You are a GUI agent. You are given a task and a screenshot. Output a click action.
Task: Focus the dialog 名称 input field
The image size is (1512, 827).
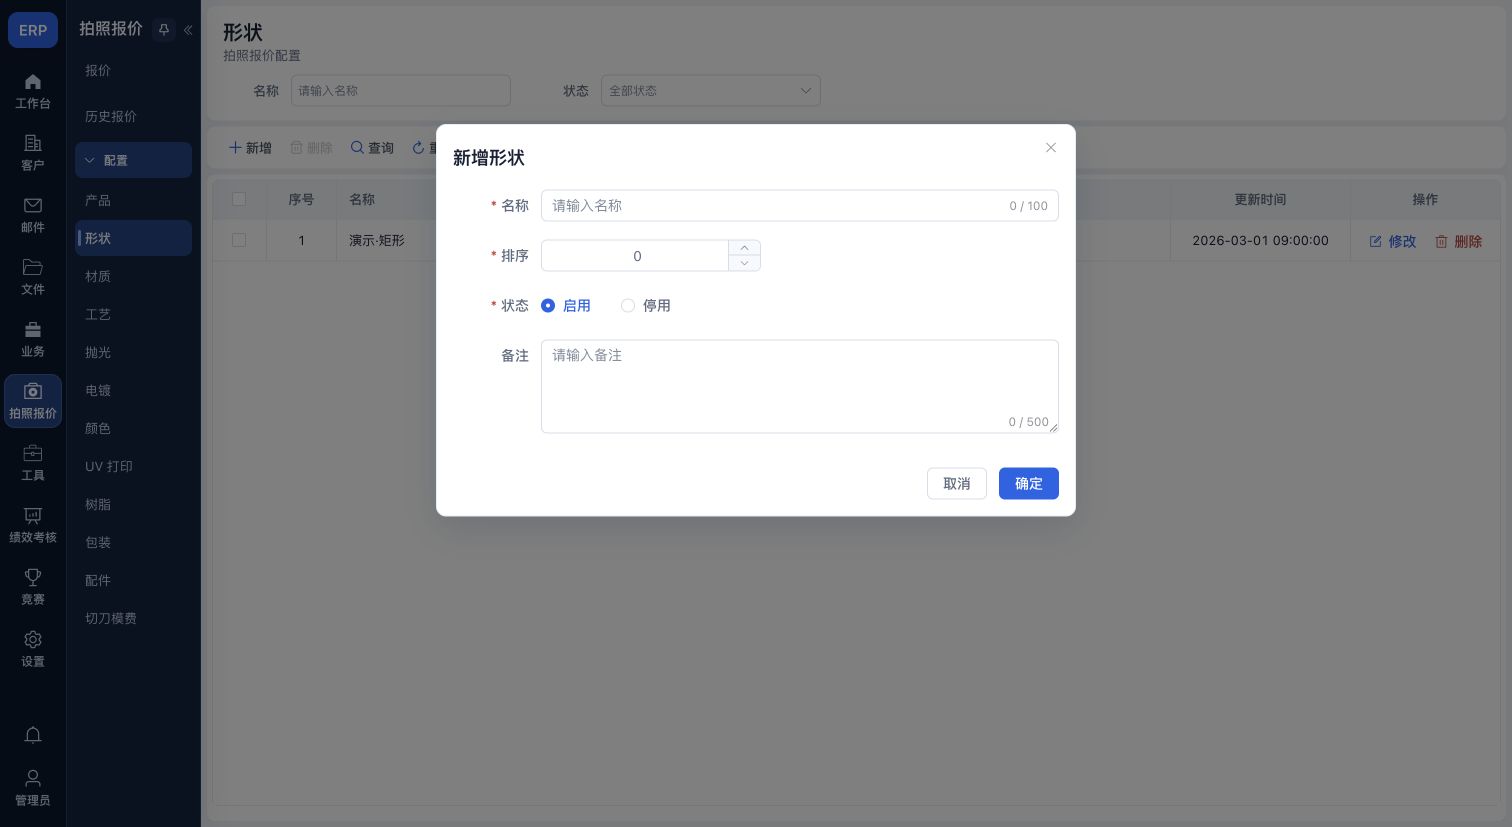coord(800,206)
